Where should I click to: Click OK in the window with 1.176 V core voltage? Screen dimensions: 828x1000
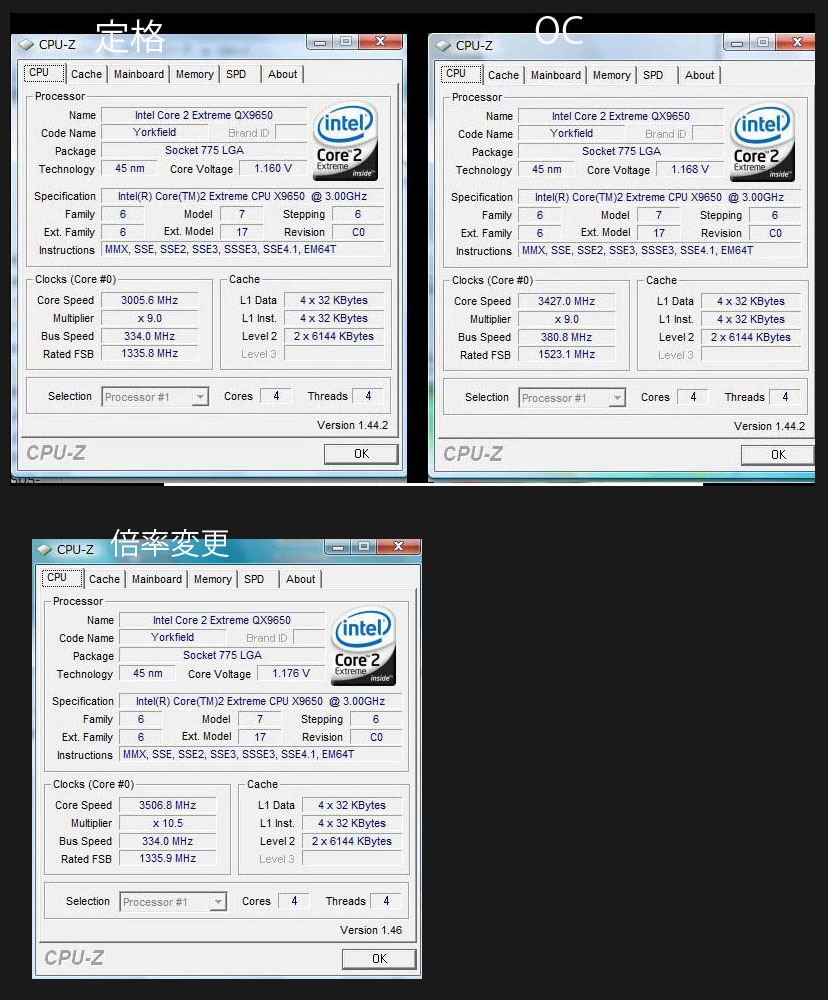(x=379, y=959)
